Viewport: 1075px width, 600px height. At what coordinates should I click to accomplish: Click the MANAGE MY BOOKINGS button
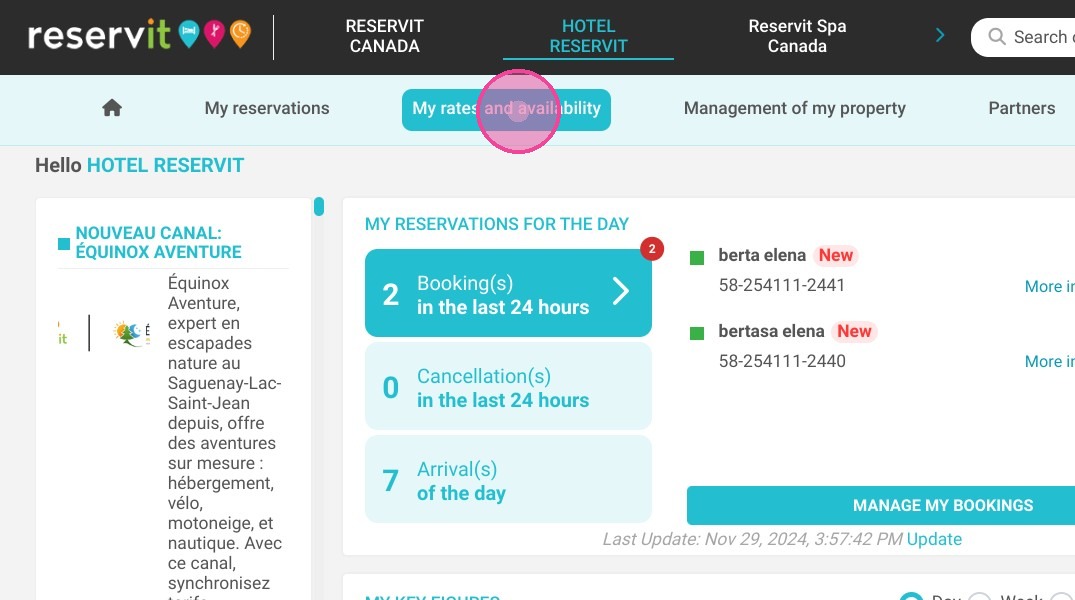[x=943, y=505]
